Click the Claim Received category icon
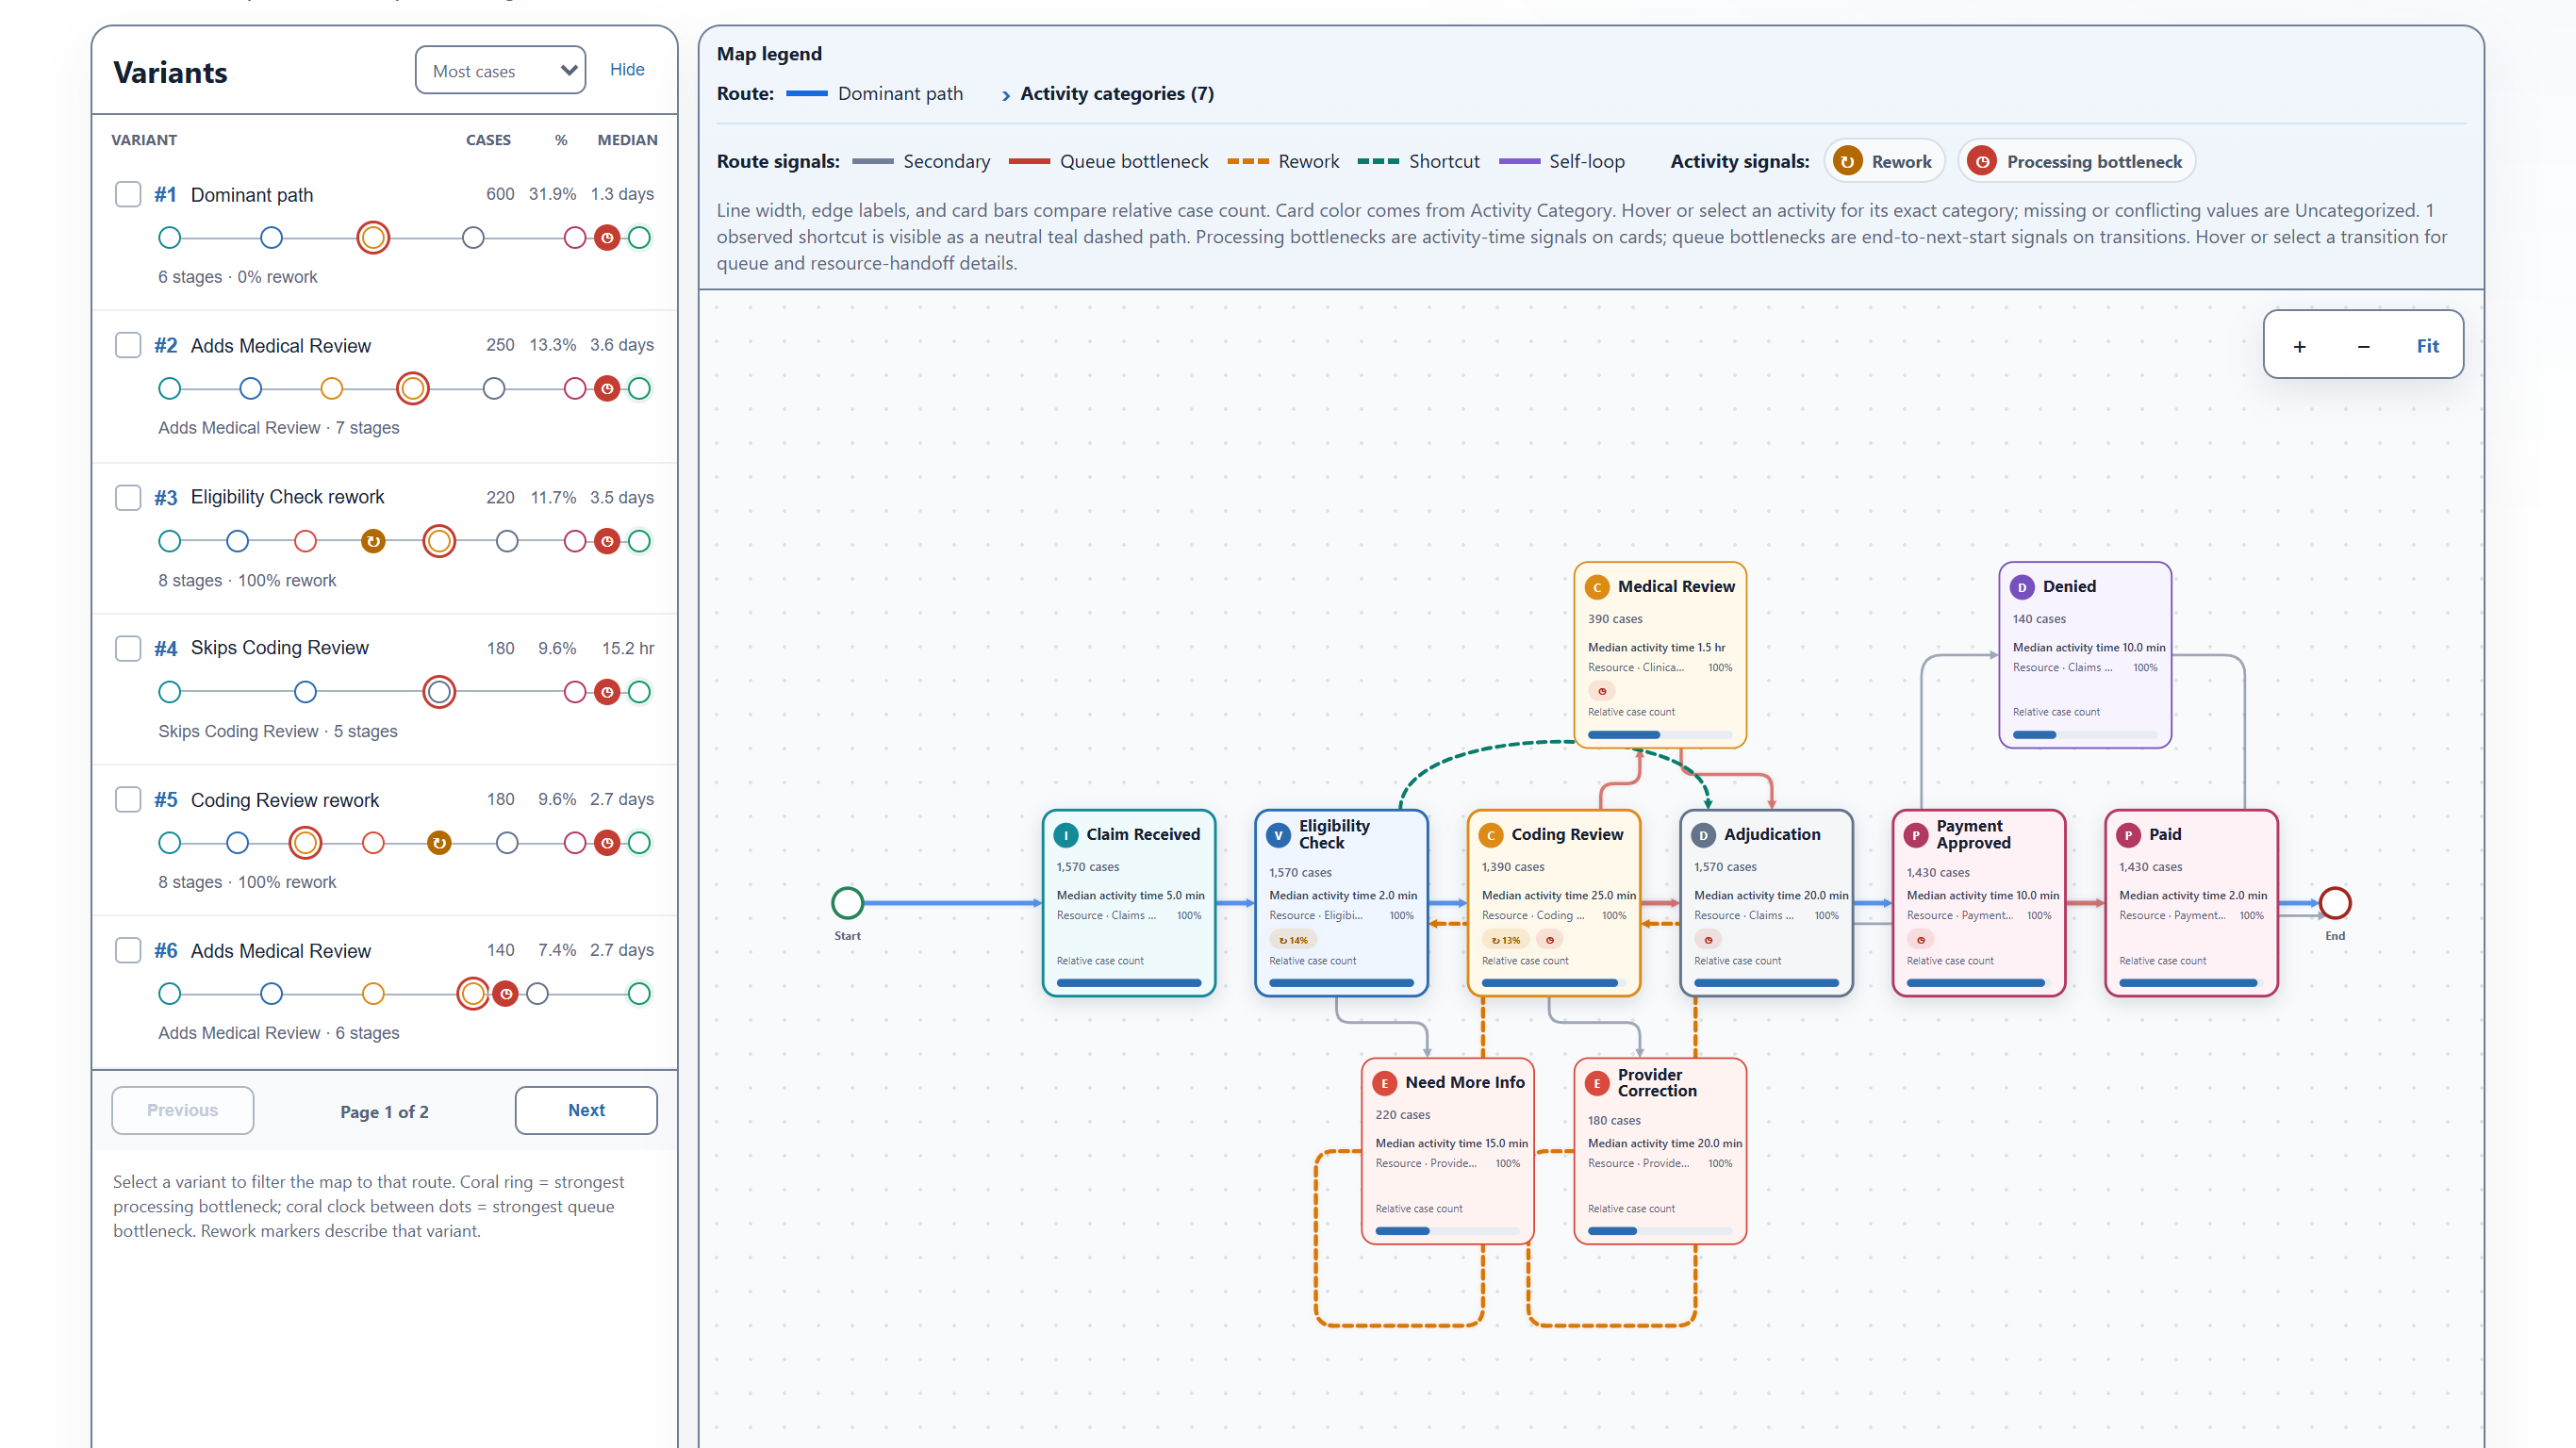 [1066, 835]
